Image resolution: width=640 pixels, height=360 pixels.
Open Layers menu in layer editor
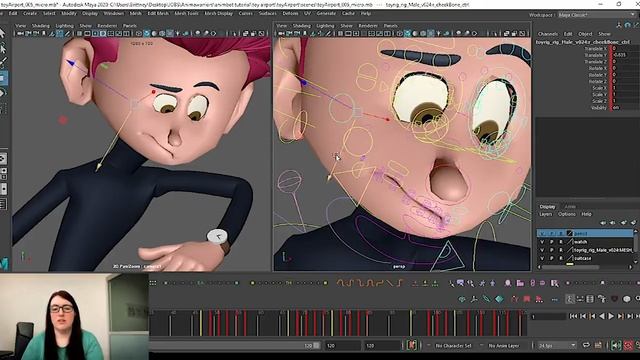coord(546,214)
